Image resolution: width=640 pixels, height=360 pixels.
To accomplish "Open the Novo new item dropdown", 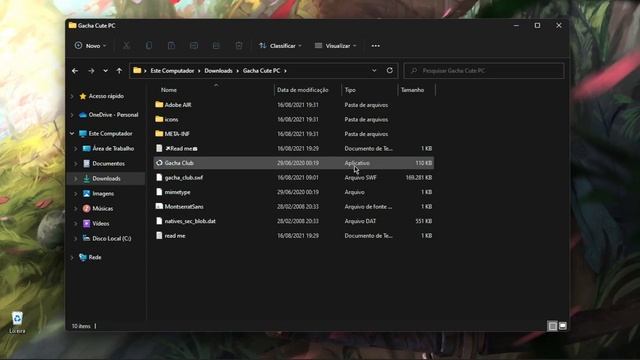I will point(90,46).
